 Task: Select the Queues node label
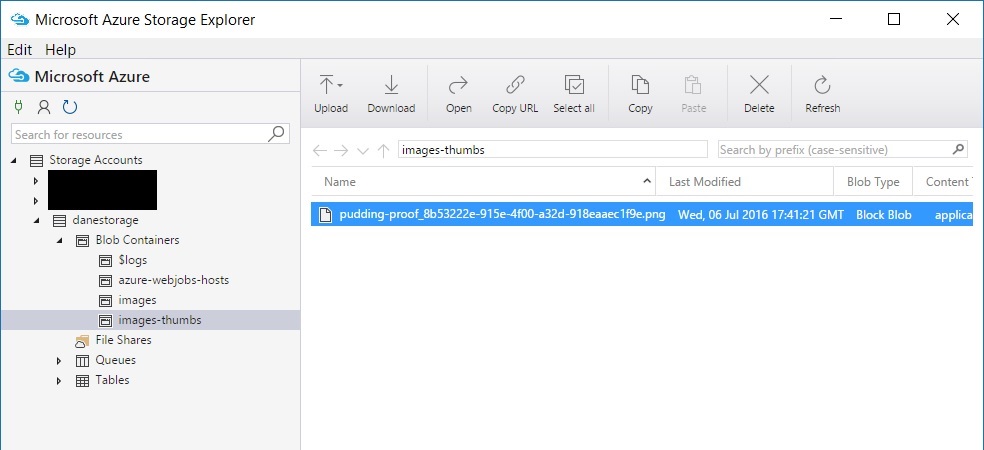(x=115, y=360)
